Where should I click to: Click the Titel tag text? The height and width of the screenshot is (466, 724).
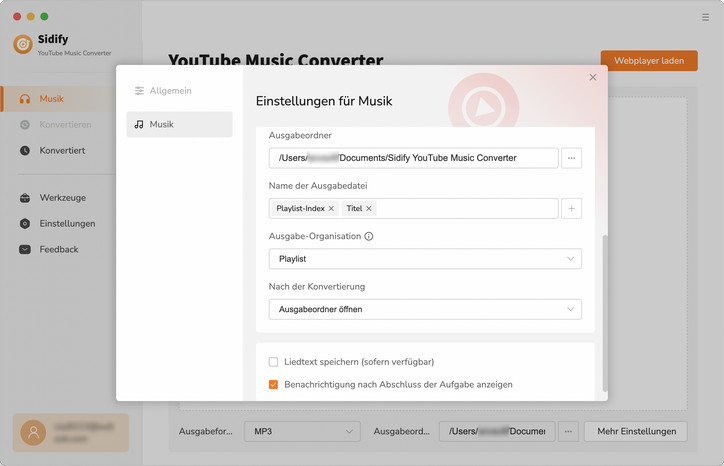click(x=354, y=208)
